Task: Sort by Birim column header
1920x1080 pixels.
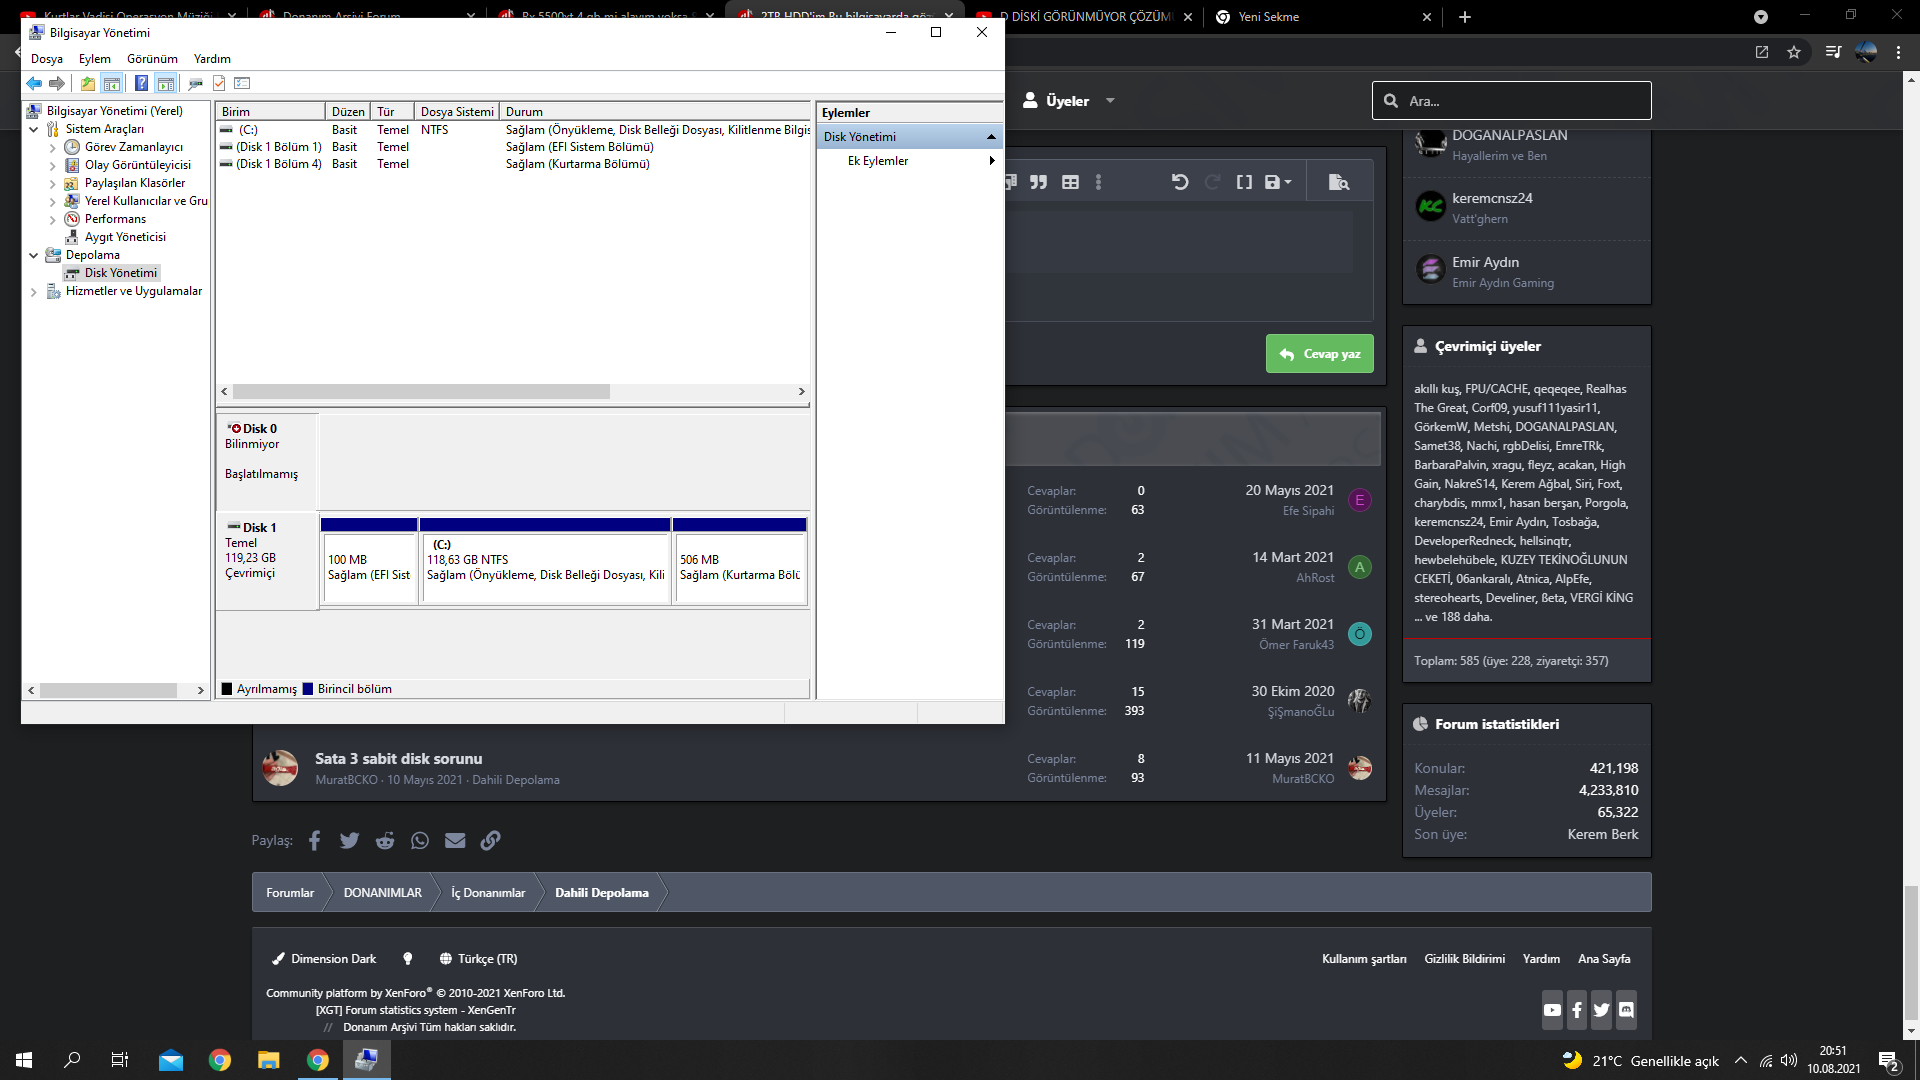Action: coord(271,112)
